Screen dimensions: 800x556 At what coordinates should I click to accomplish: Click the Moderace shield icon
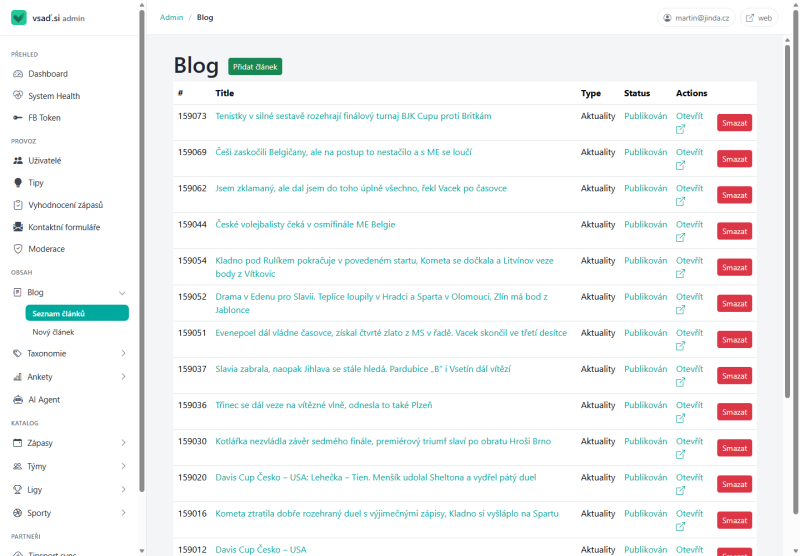pyautogui.click(x=18, y=249)
